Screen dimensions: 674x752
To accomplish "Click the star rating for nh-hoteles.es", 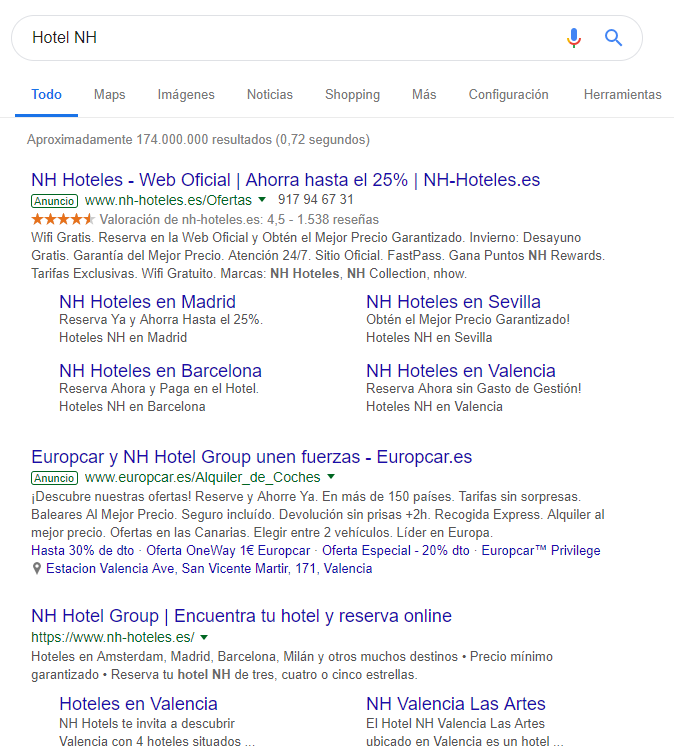I will pyautogui.click(x=64, y=219).
